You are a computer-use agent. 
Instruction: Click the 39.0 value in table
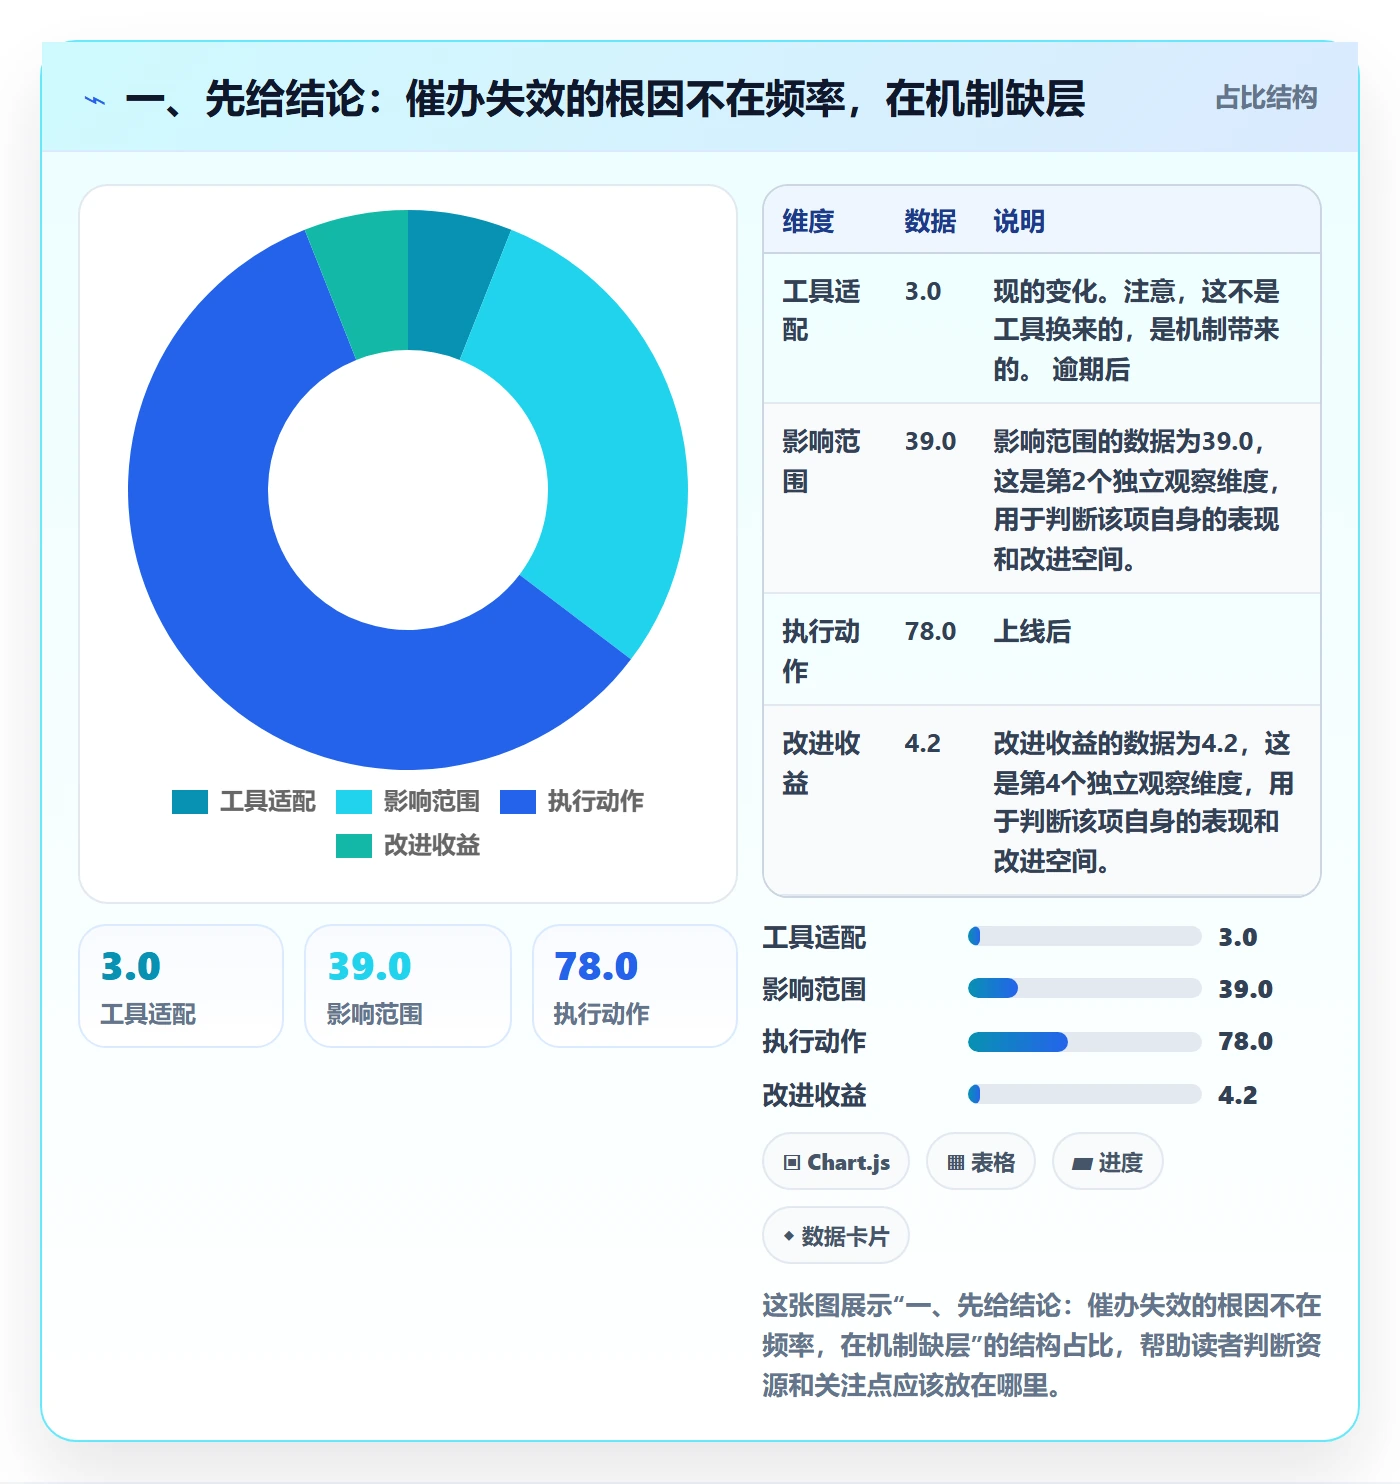pos(930,441)
